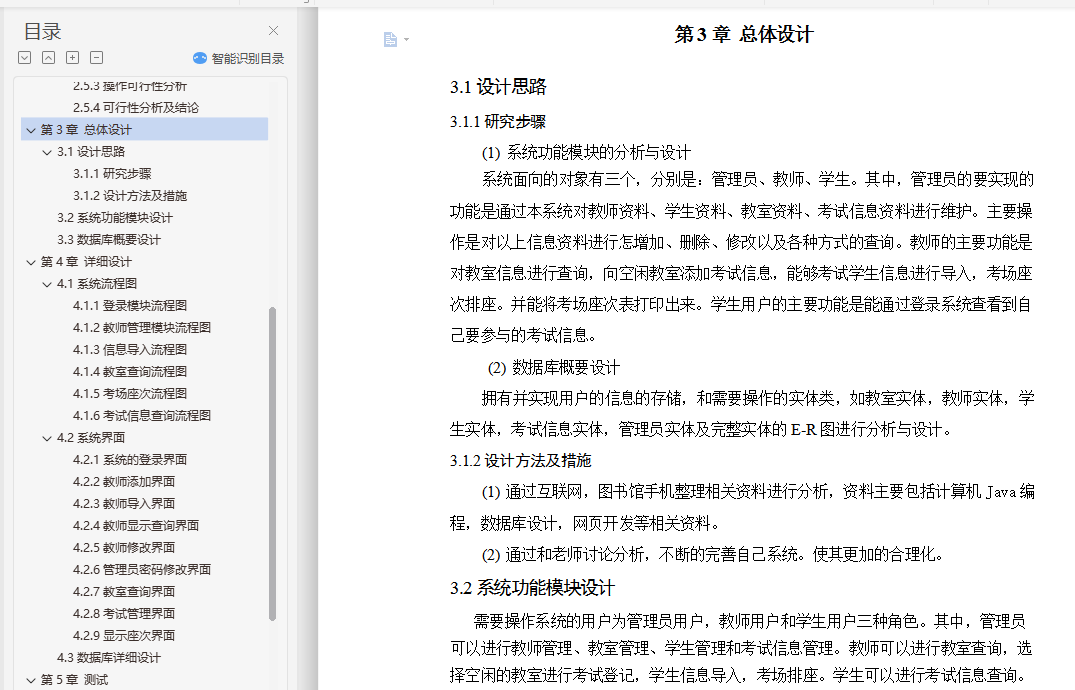The width and height of the screenshot is (1075, 690).
Task: Collapse the 3.1 设计思路 outline node
Action: (x=47, y=152)
